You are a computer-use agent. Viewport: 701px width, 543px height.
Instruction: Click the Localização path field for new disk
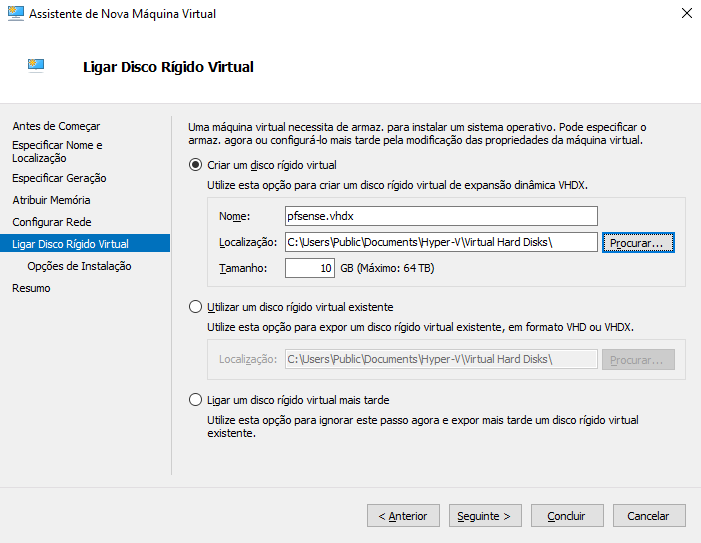(440, 242)
